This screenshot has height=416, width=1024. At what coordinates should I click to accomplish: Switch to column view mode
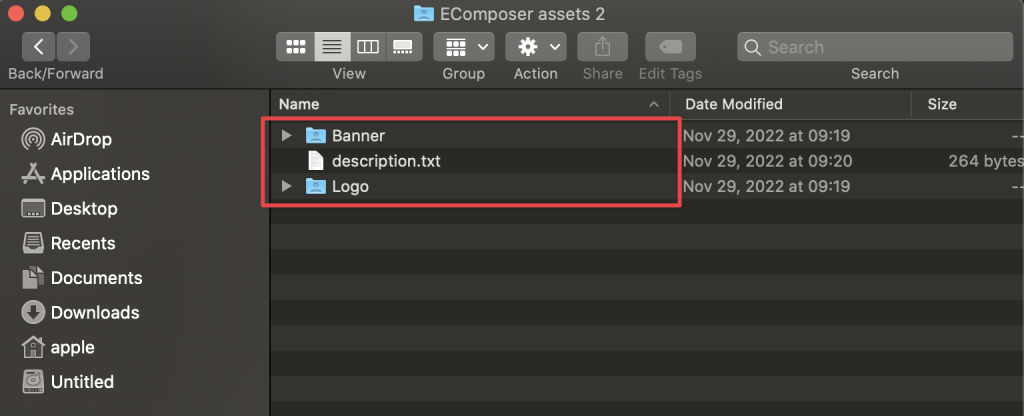[x=368, y=47]
